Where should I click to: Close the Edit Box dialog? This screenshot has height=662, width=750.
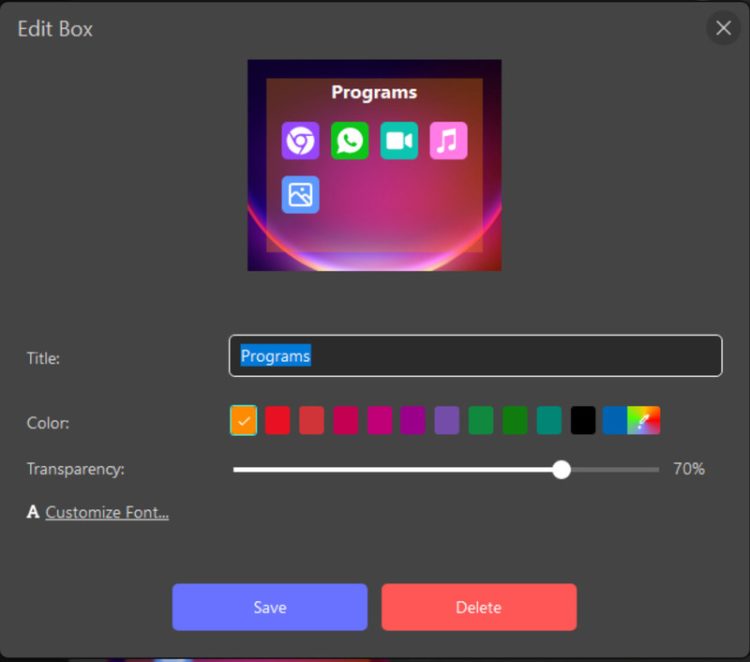pyautogui.click(x=723, y=28)
